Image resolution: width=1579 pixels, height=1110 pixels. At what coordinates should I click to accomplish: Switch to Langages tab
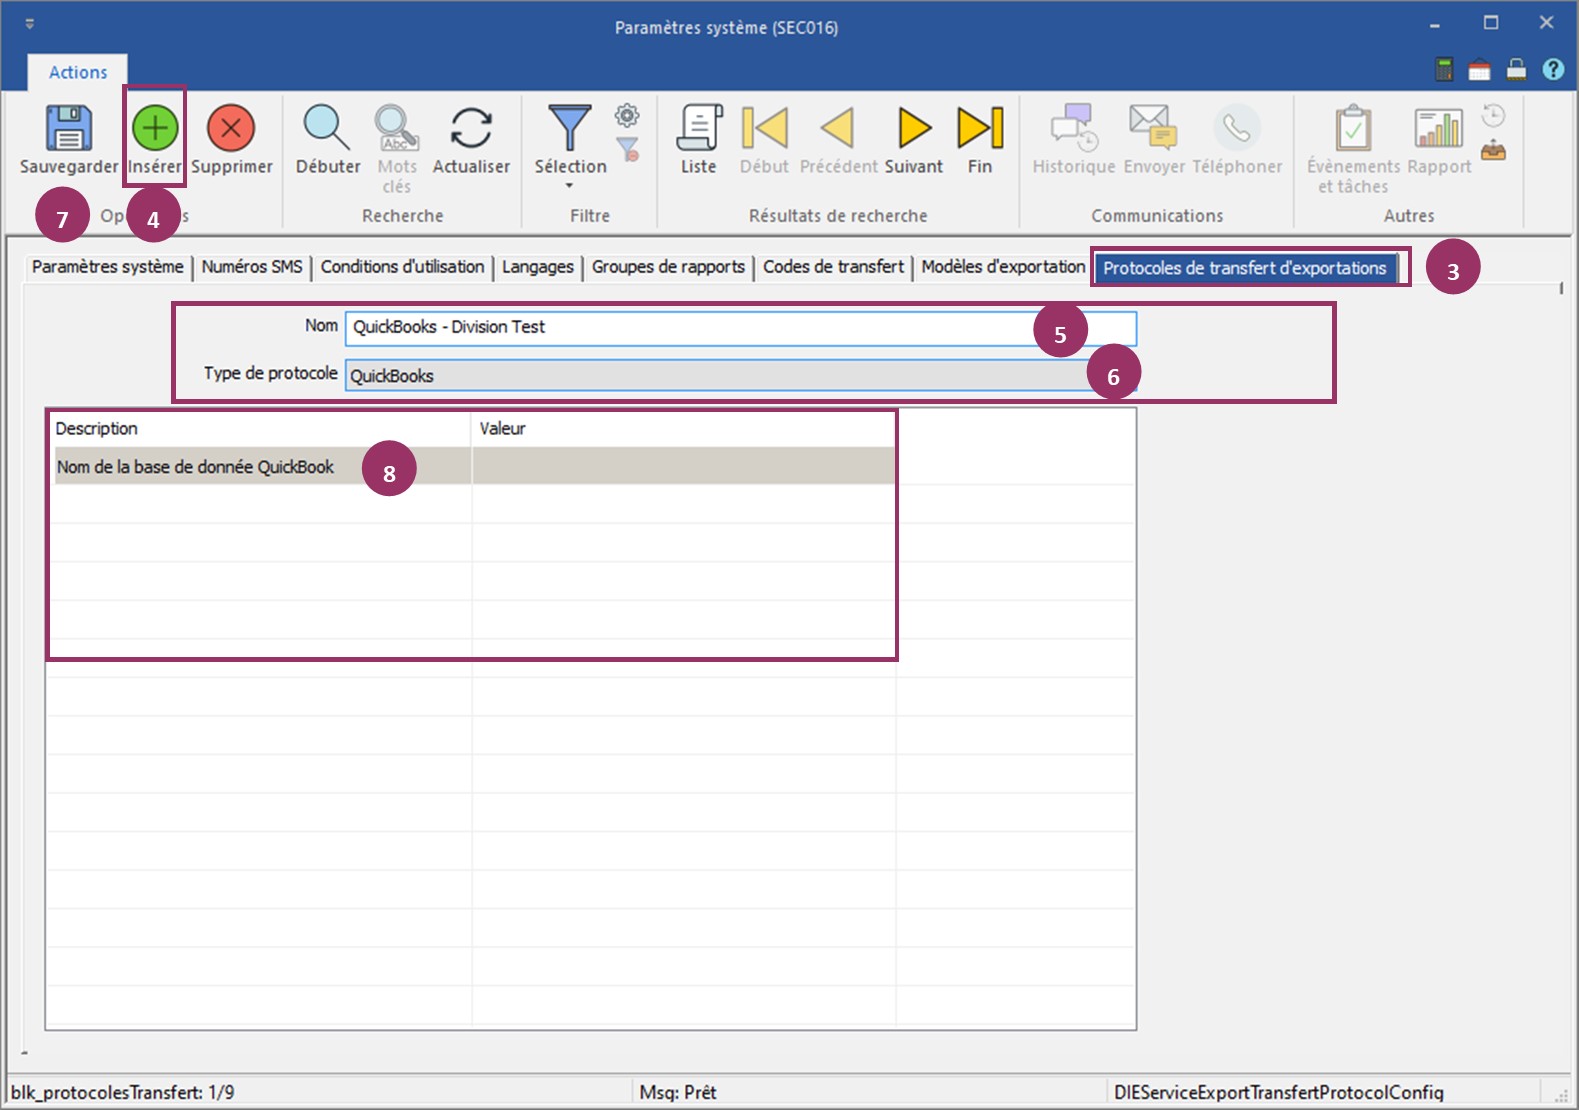(x=538, y=266)
